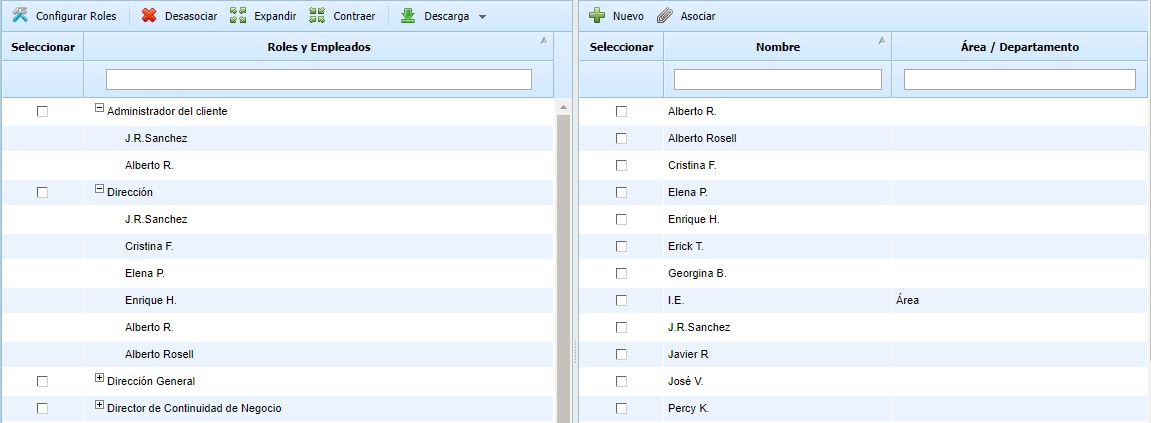
Task: Click the roles list vertical scrollbar
Action: coord(562,260)
